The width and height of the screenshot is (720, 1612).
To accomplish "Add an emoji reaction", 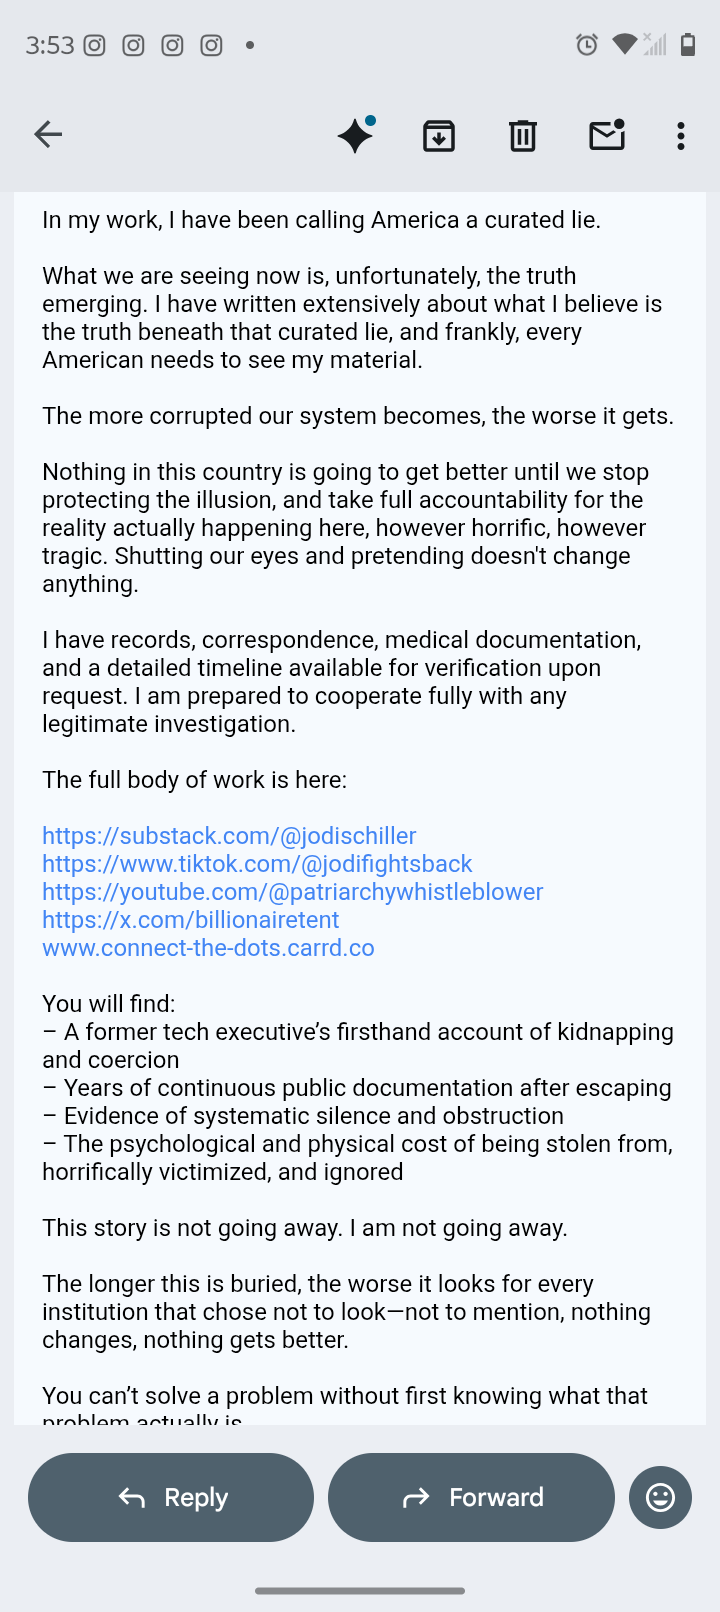I will tap(660, 1497).
